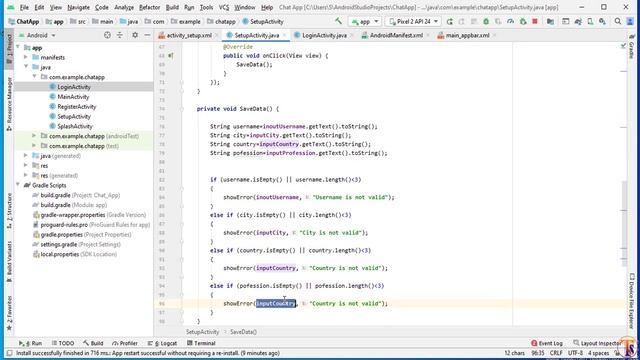
Task: Click Attach Debugger to Android Process icon
Action: [x=523, y=22]
